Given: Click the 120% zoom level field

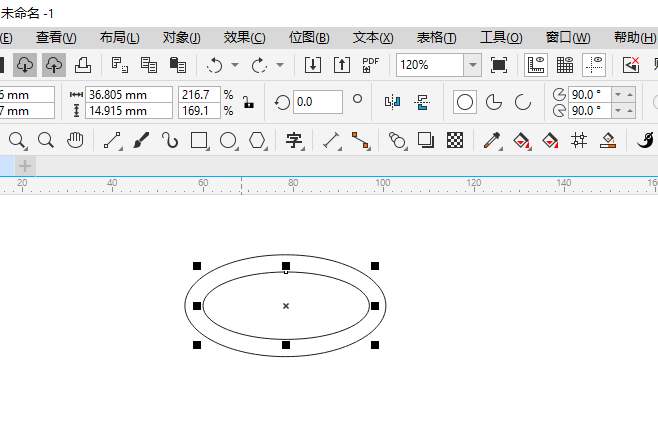Looking at the screenshot, I should point(430,65).
